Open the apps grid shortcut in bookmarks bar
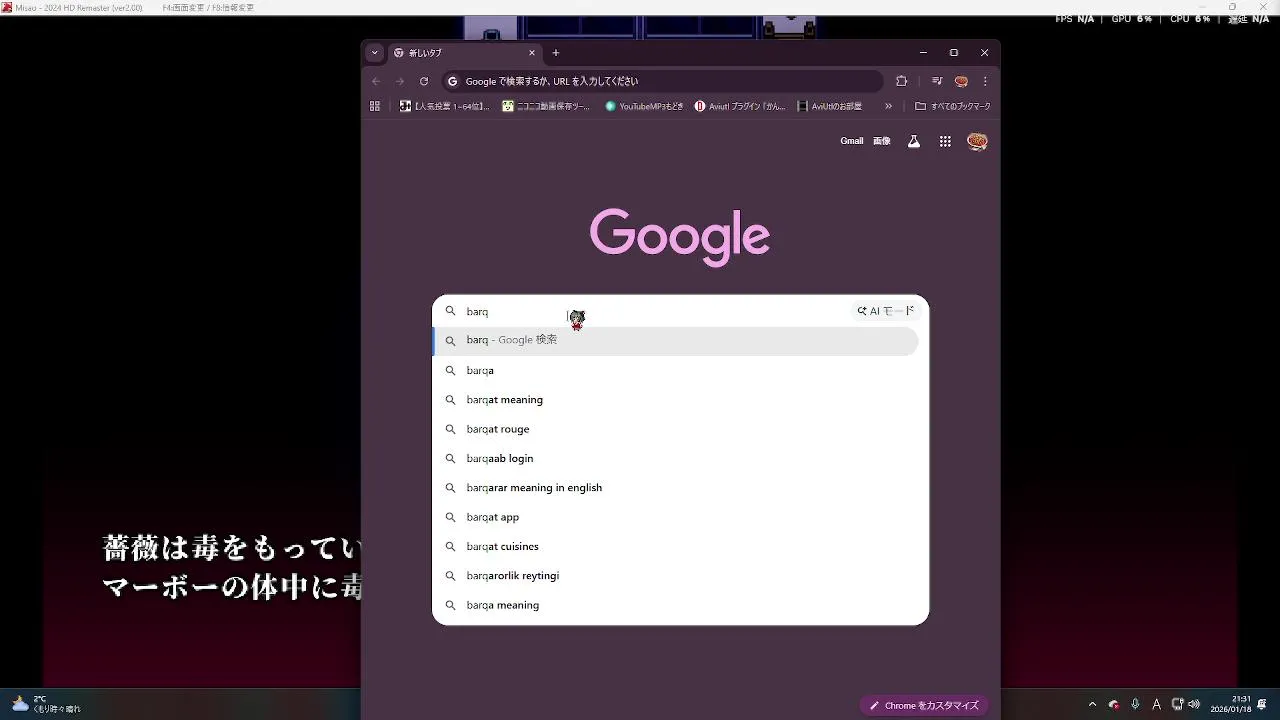The height and width of the screenshot is (720, 1280). click(x=375, y=106)
